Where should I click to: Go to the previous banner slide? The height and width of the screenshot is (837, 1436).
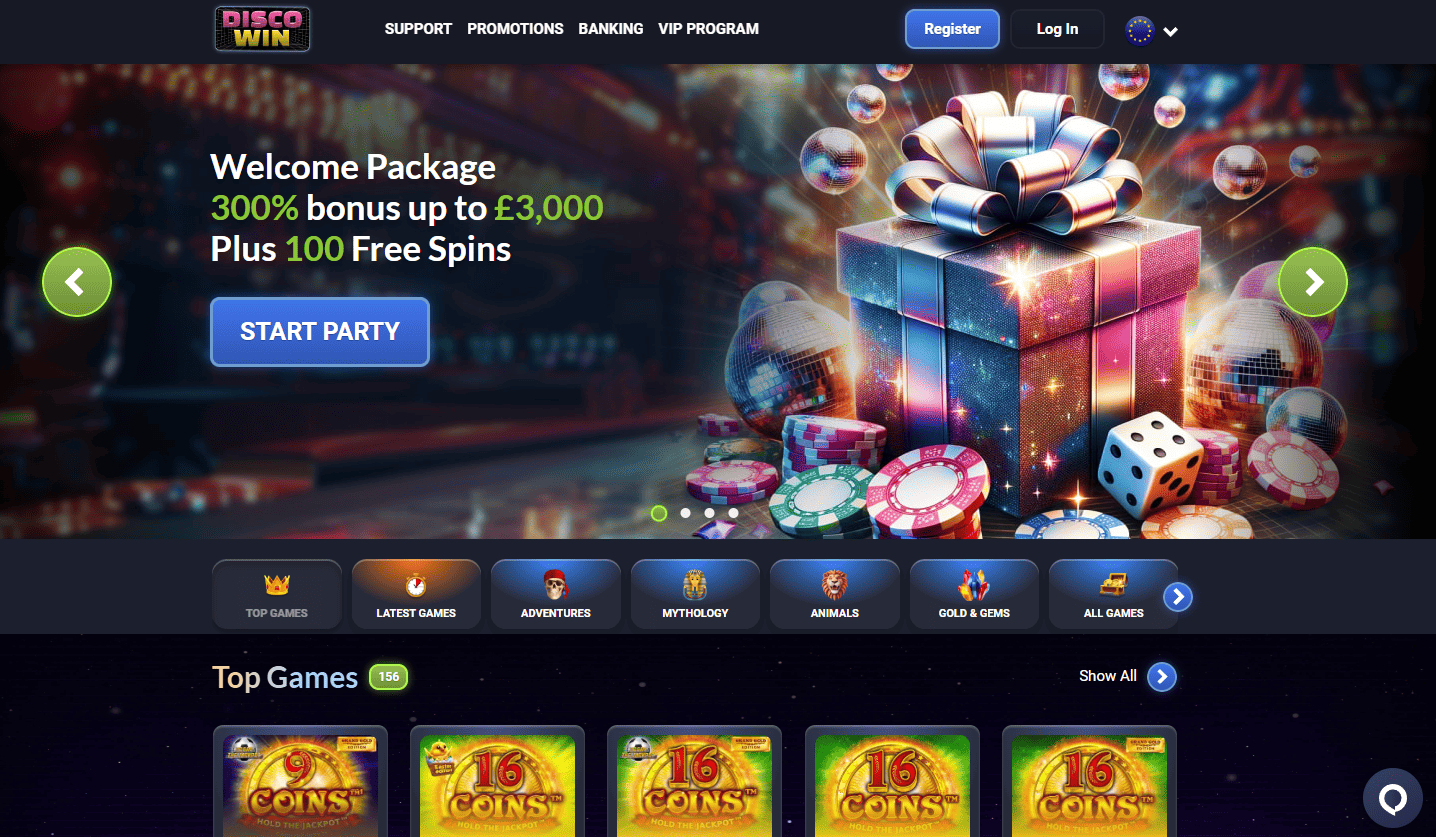77,282
